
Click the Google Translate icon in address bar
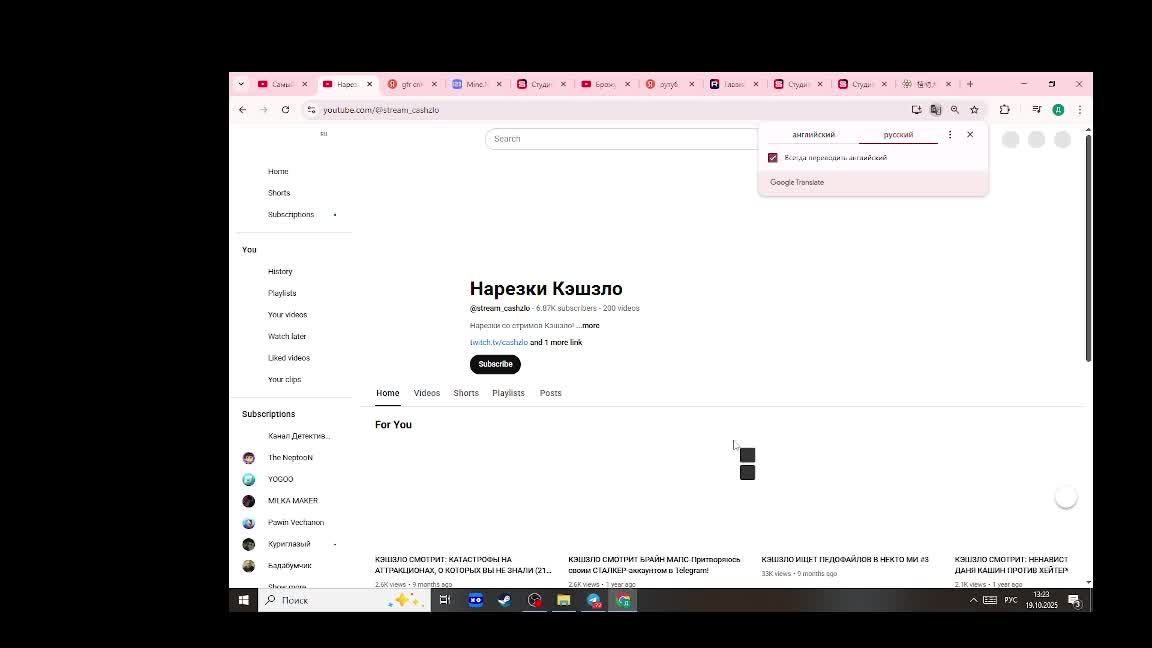(935, 109)
